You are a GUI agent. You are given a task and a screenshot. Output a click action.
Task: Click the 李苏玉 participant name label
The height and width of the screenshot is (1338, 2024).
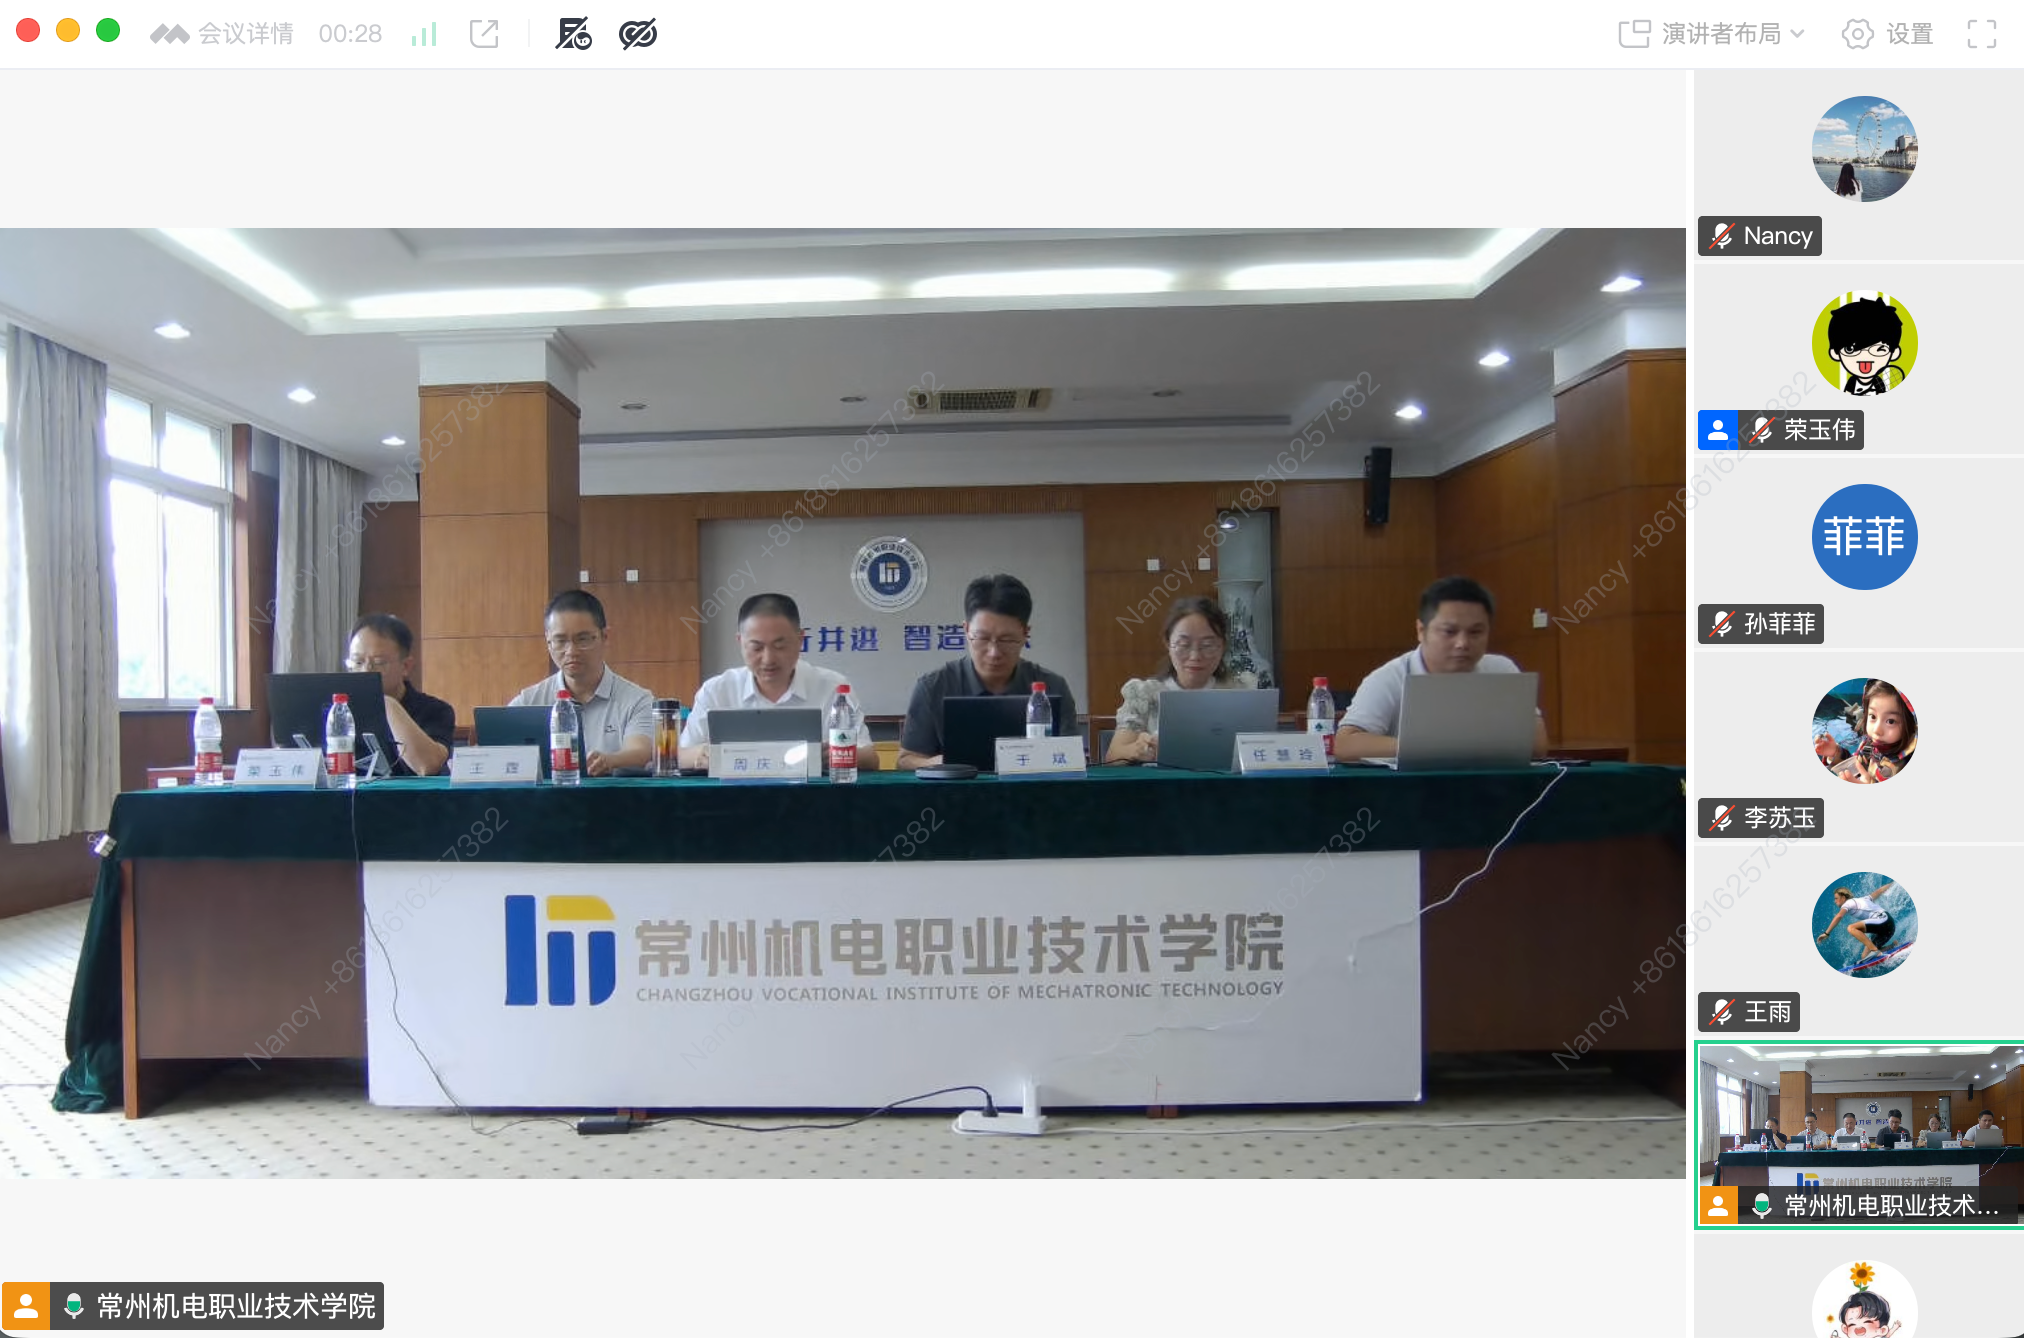1780,818
